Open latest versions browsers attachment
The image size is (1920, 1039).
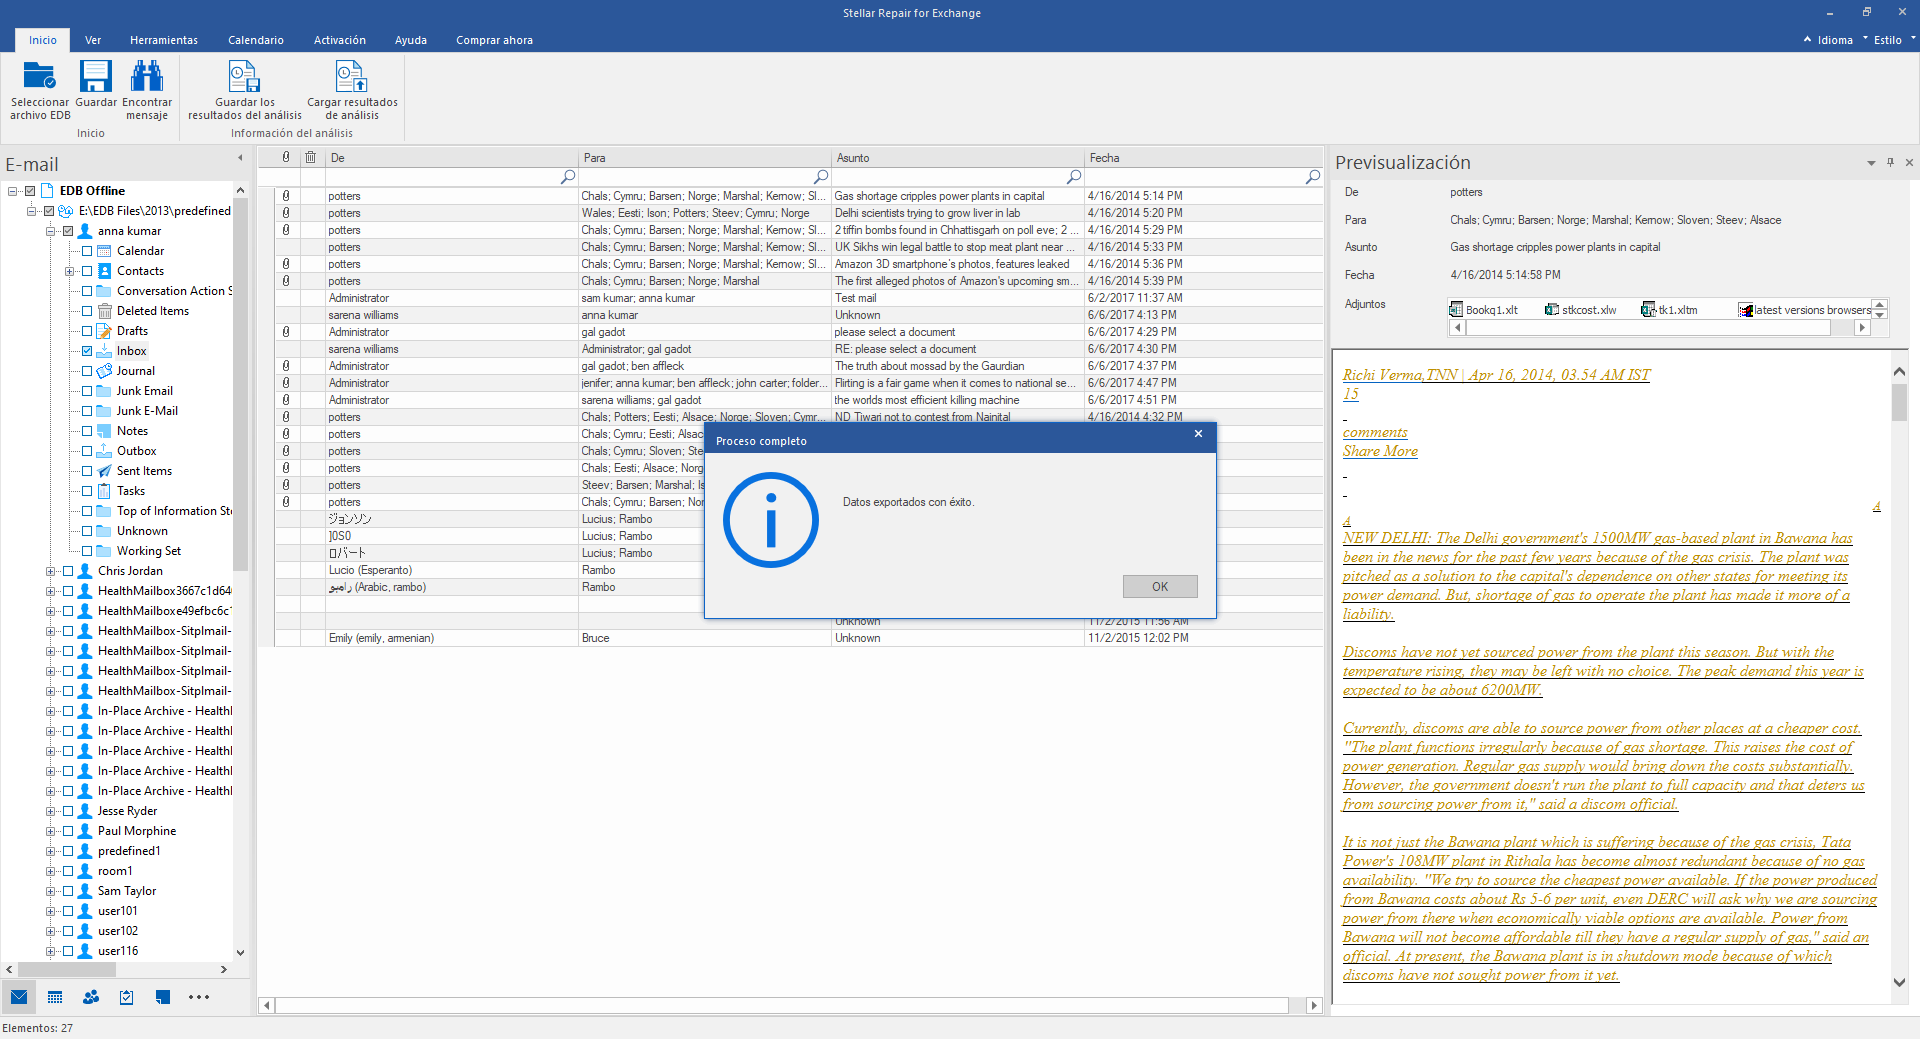(1805, 310)
